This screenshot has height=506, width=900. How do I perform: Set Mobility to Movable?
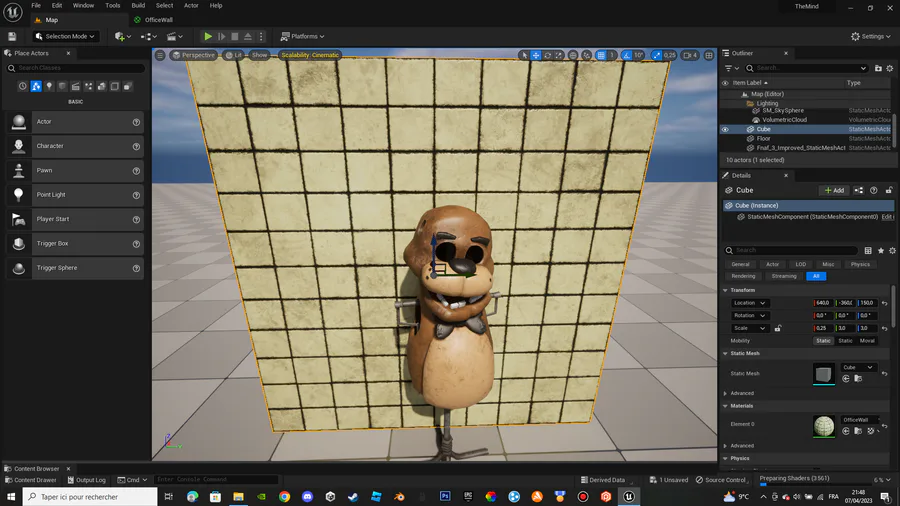[x=867, y=341]
